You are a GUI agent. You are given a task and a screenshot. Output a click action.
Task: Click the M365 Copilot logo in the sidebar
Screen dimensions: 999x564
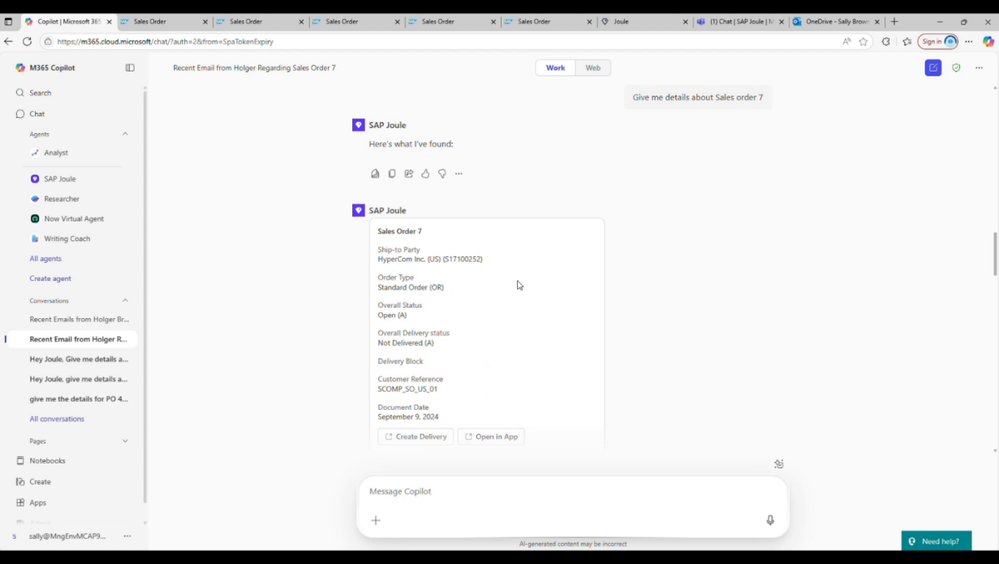click(20, 68)
